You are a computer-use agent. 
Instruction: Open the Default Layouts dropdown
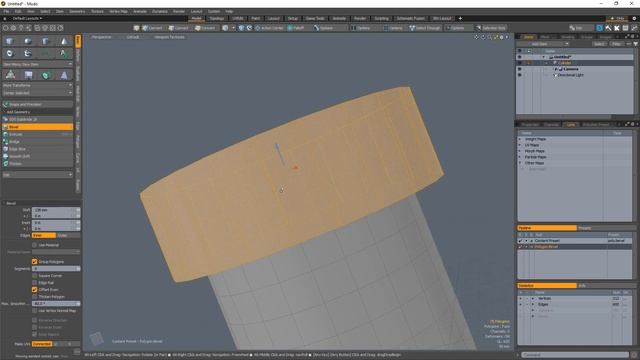27,18
